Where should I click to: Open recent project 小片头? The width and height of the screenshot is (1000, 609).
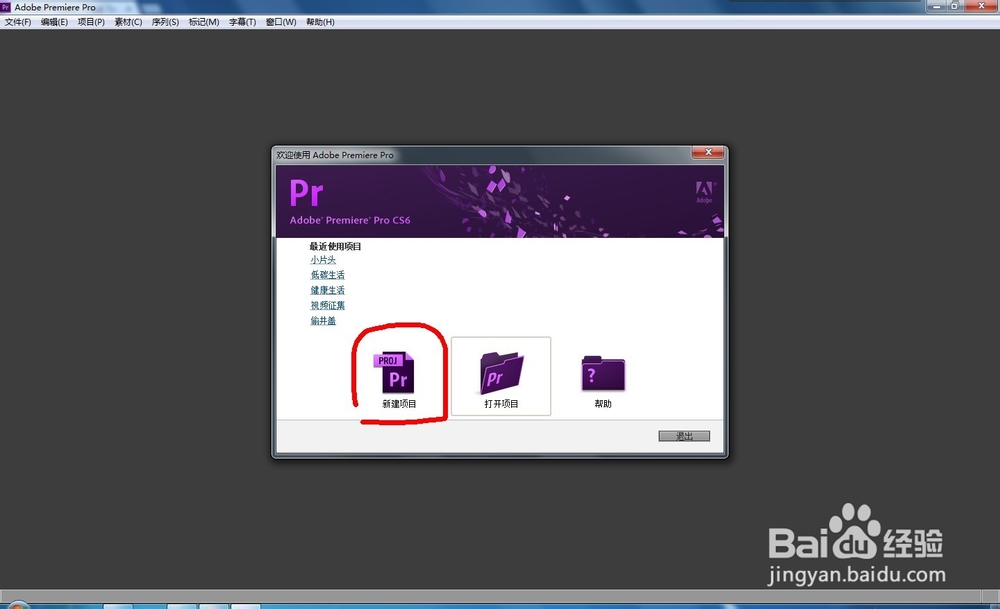point(323,260)
